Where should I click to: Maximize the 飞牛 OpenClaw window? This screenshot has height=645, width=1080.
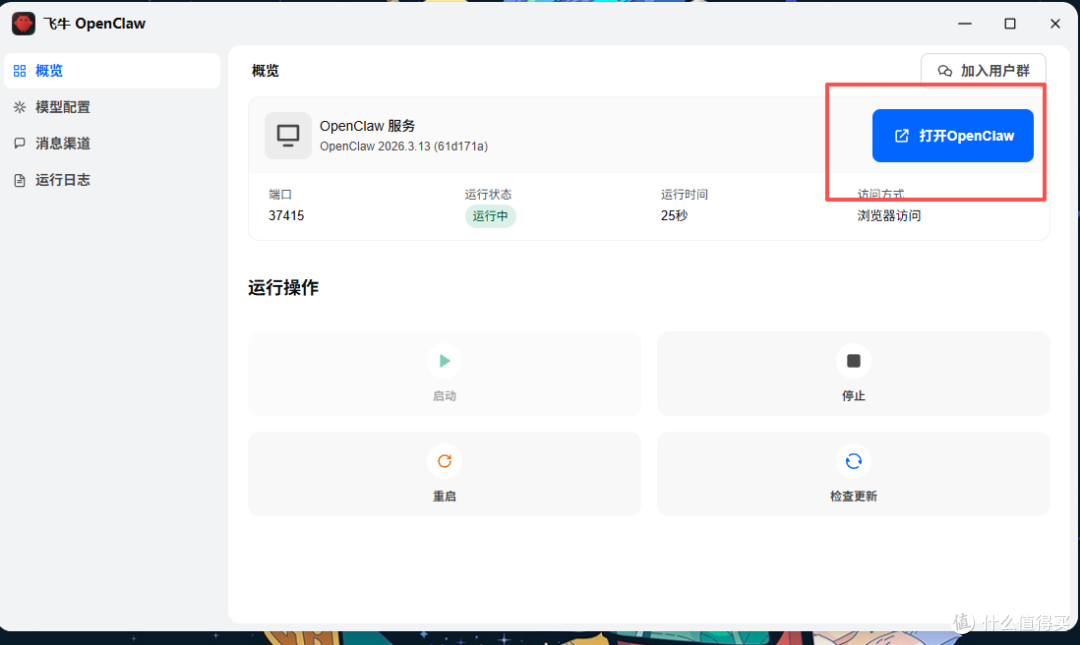(x=1010, y=23)
